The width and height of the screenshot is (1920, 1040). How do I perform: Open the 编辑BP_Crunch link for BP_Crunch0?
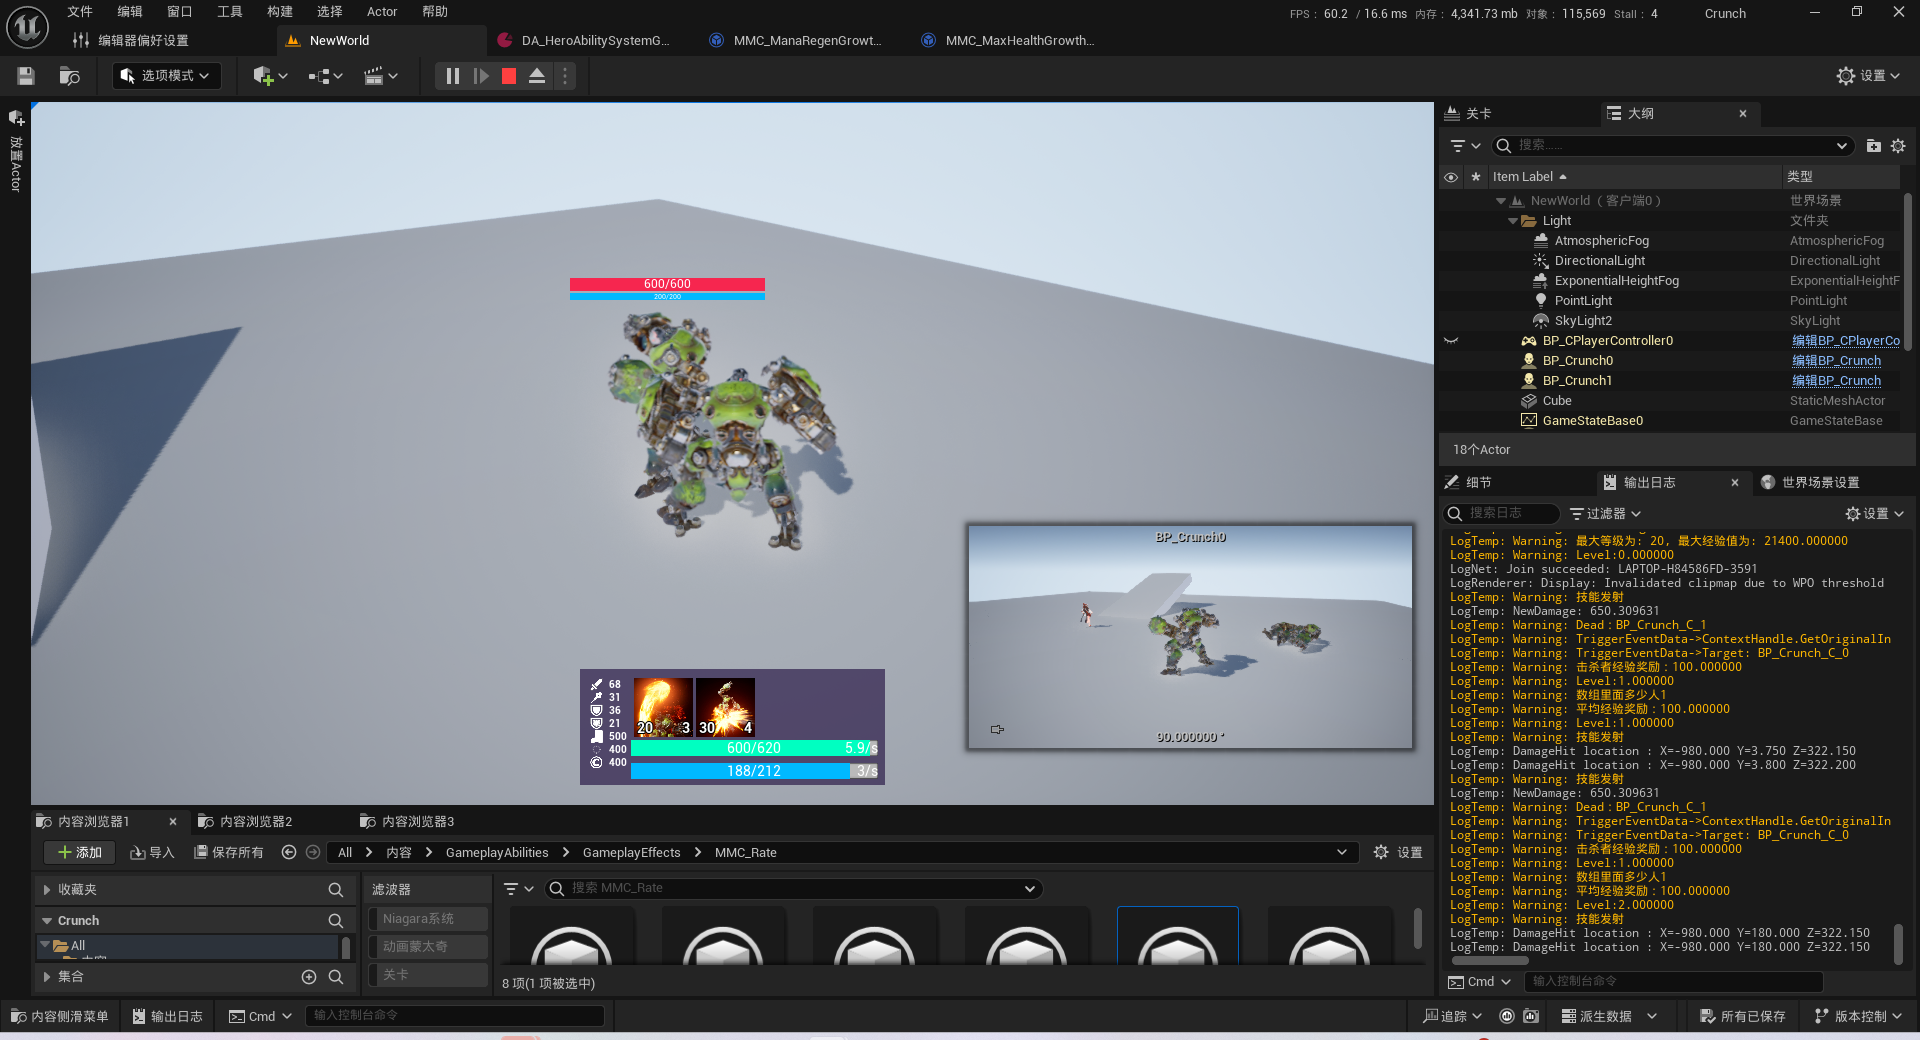click(1836, 361)
